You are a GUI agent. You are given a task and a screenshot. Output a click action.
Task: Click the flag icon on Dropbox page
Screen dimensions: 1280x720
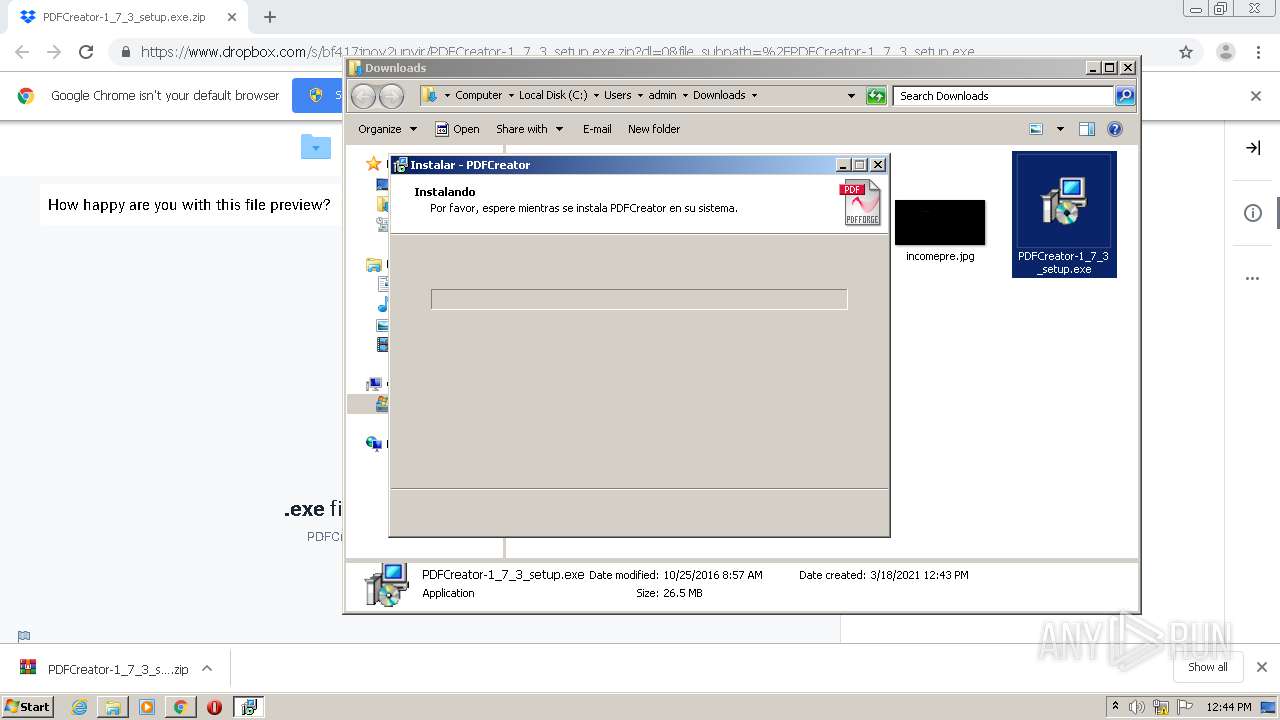[24, 636]
